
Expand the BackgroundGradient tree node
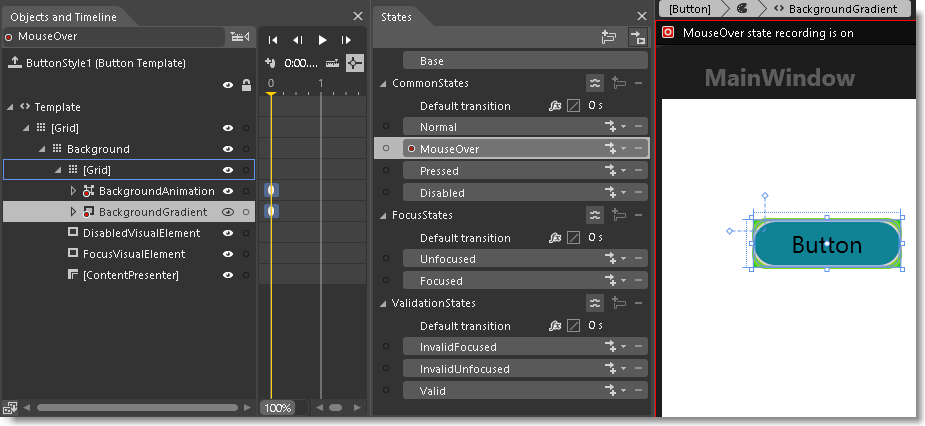click(73, 212)
